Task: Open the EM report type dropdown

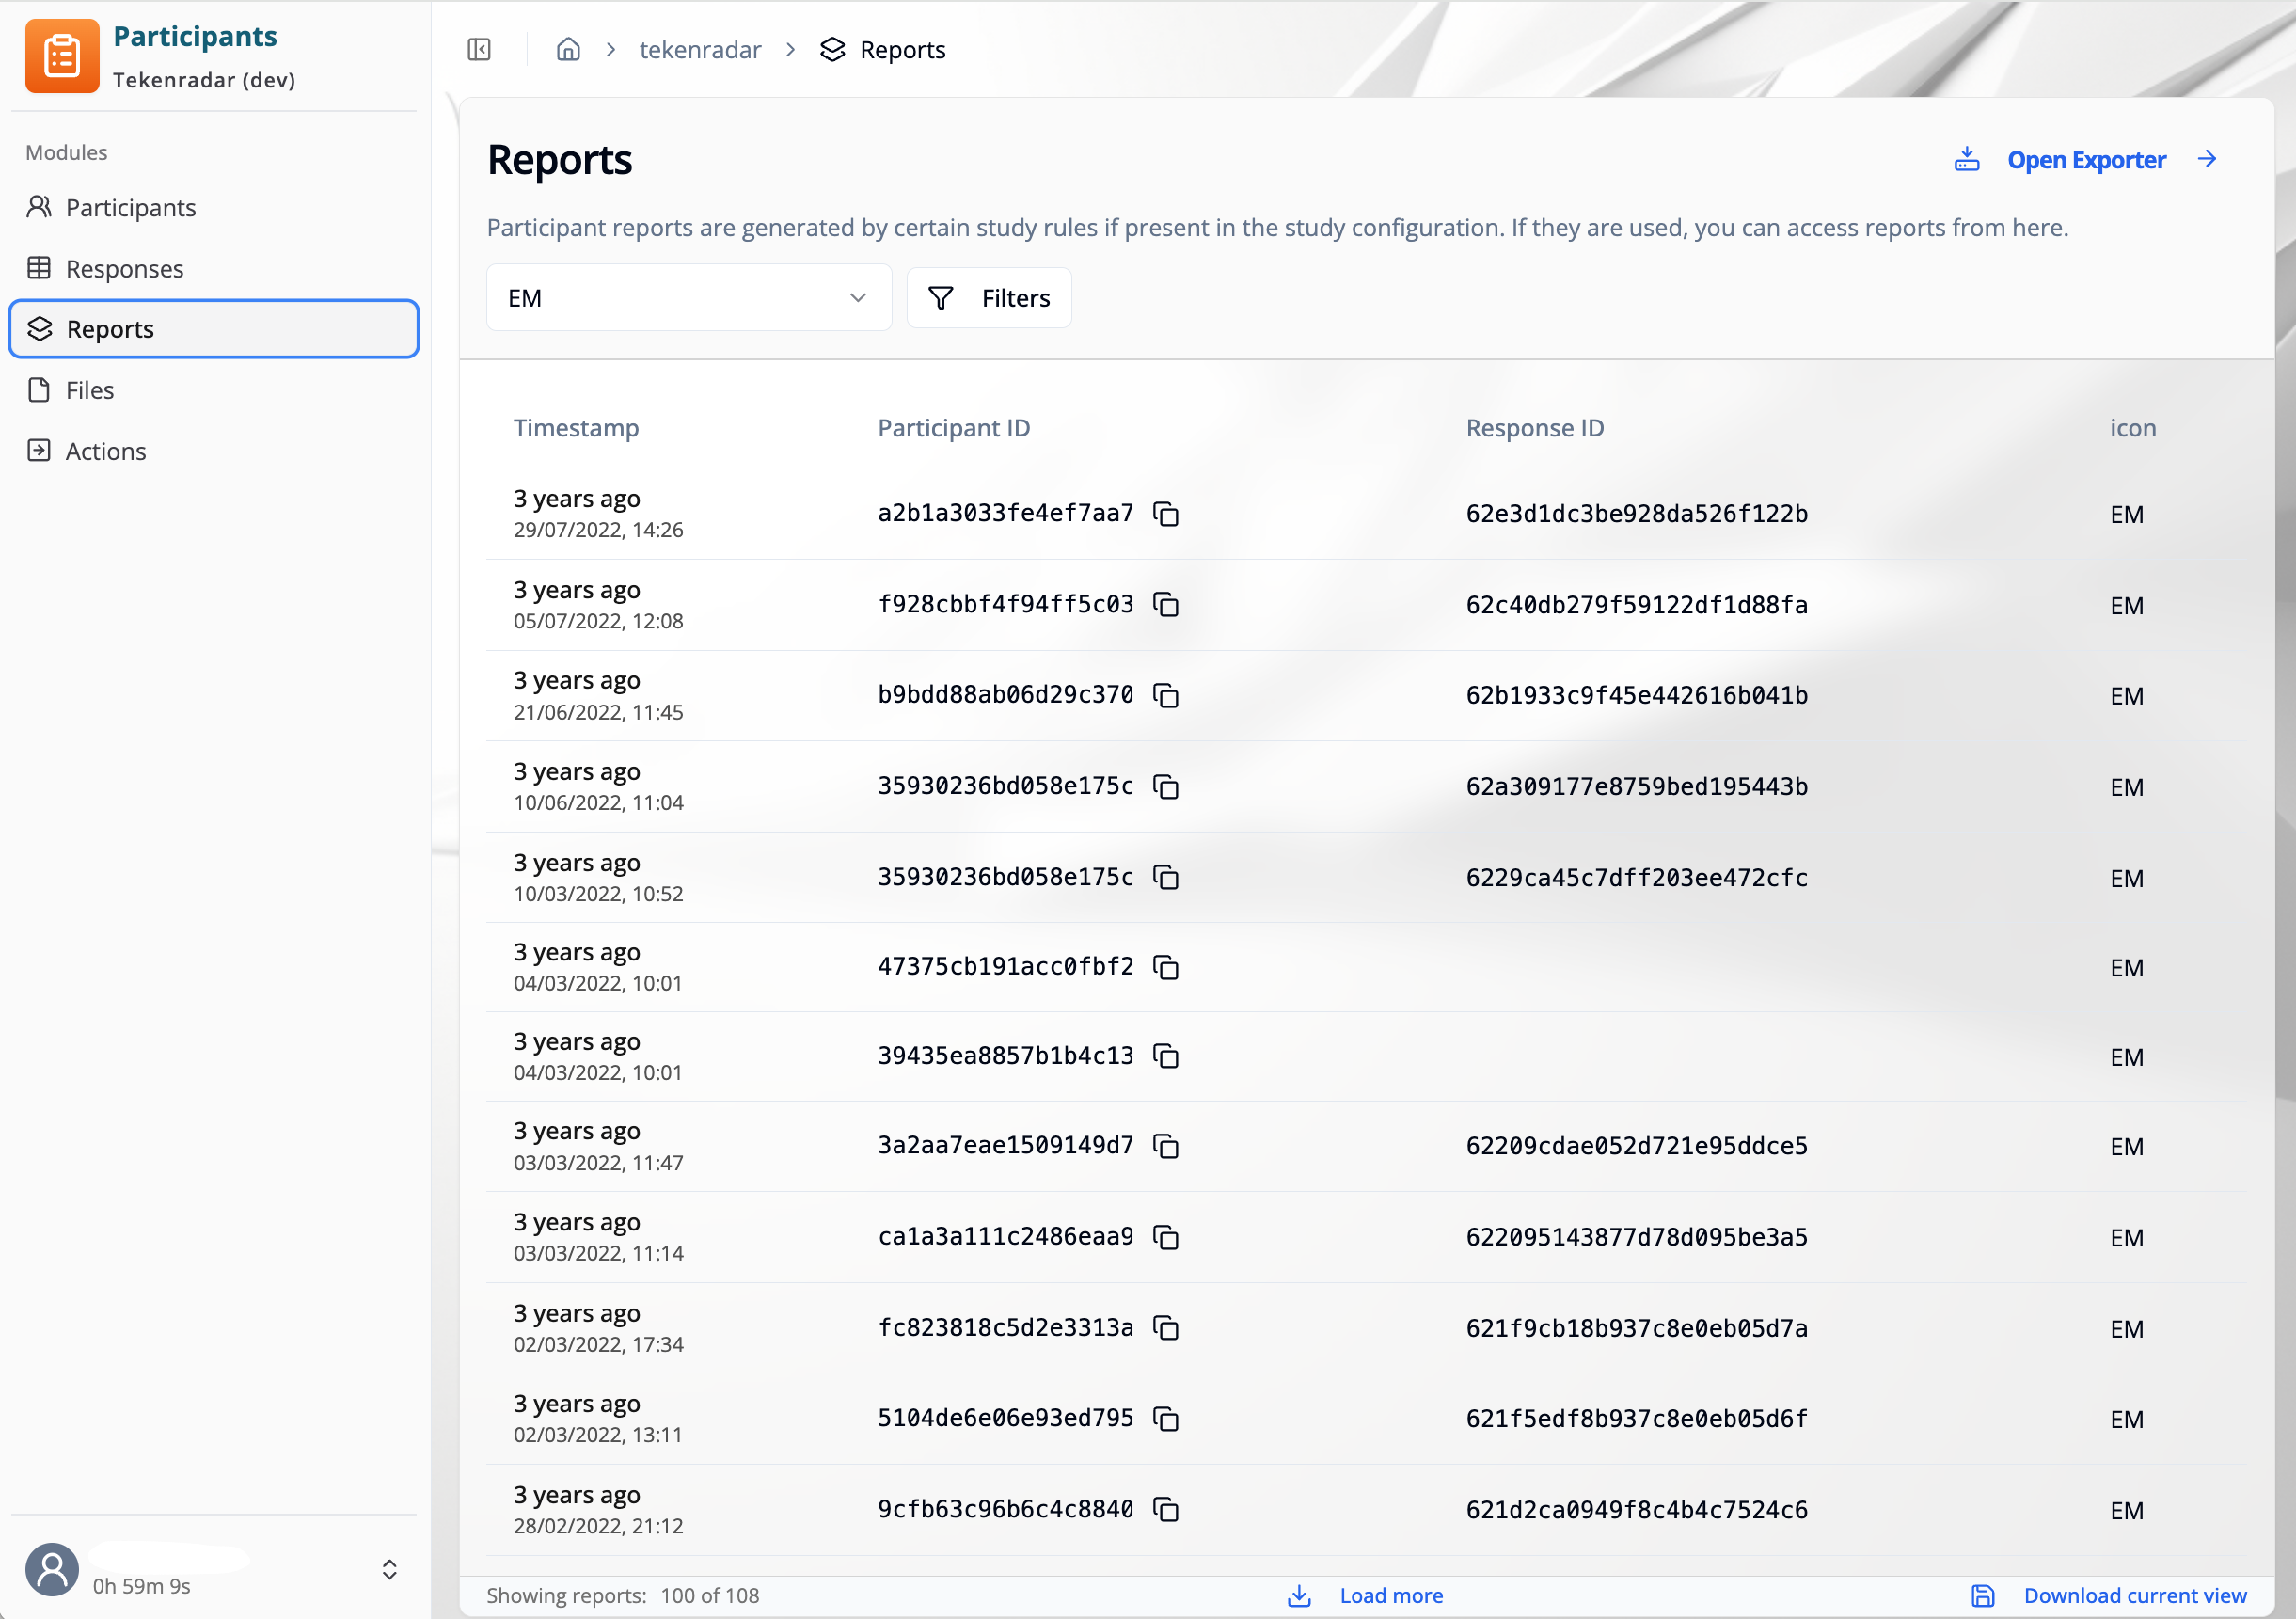Action: 688,297
